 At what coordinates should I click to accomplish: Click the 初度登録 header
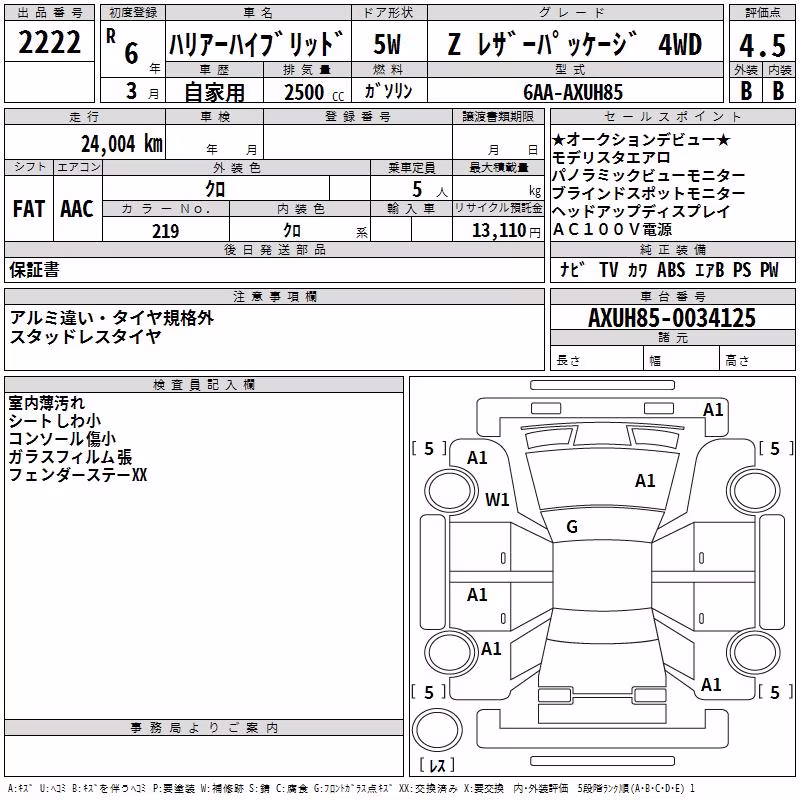click(x=133, y=13)
